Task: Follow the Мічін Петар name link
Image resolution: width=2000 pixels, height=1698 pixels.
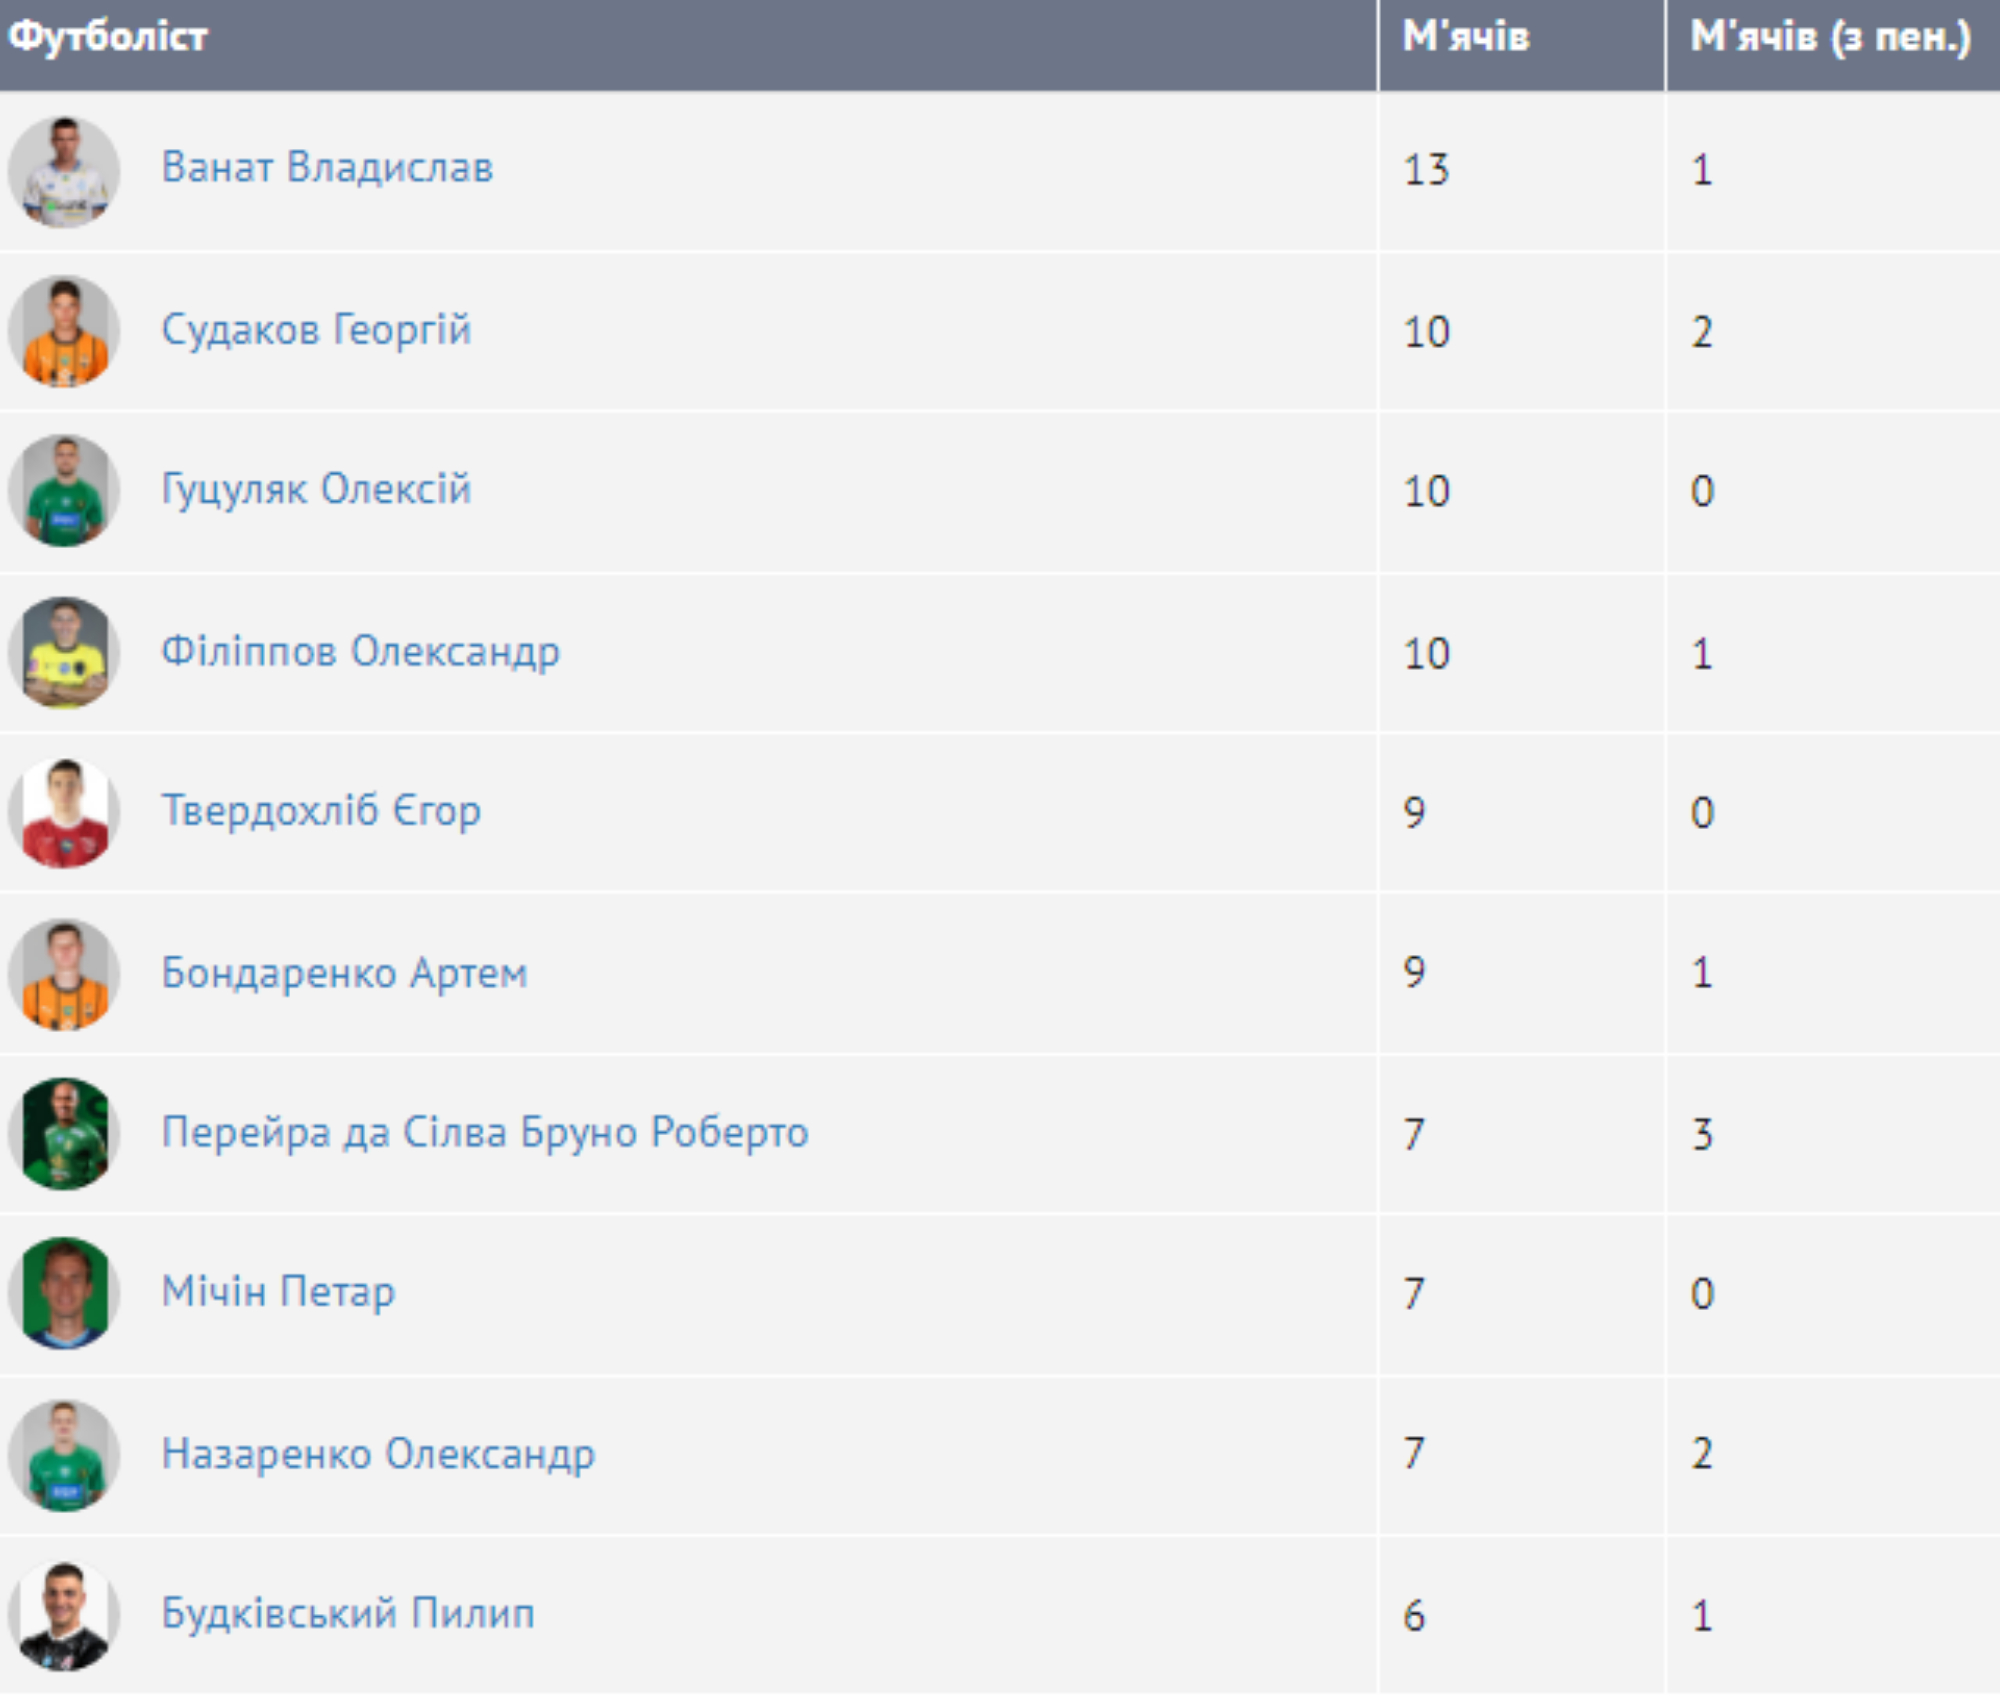Action: coord(278,1292)
